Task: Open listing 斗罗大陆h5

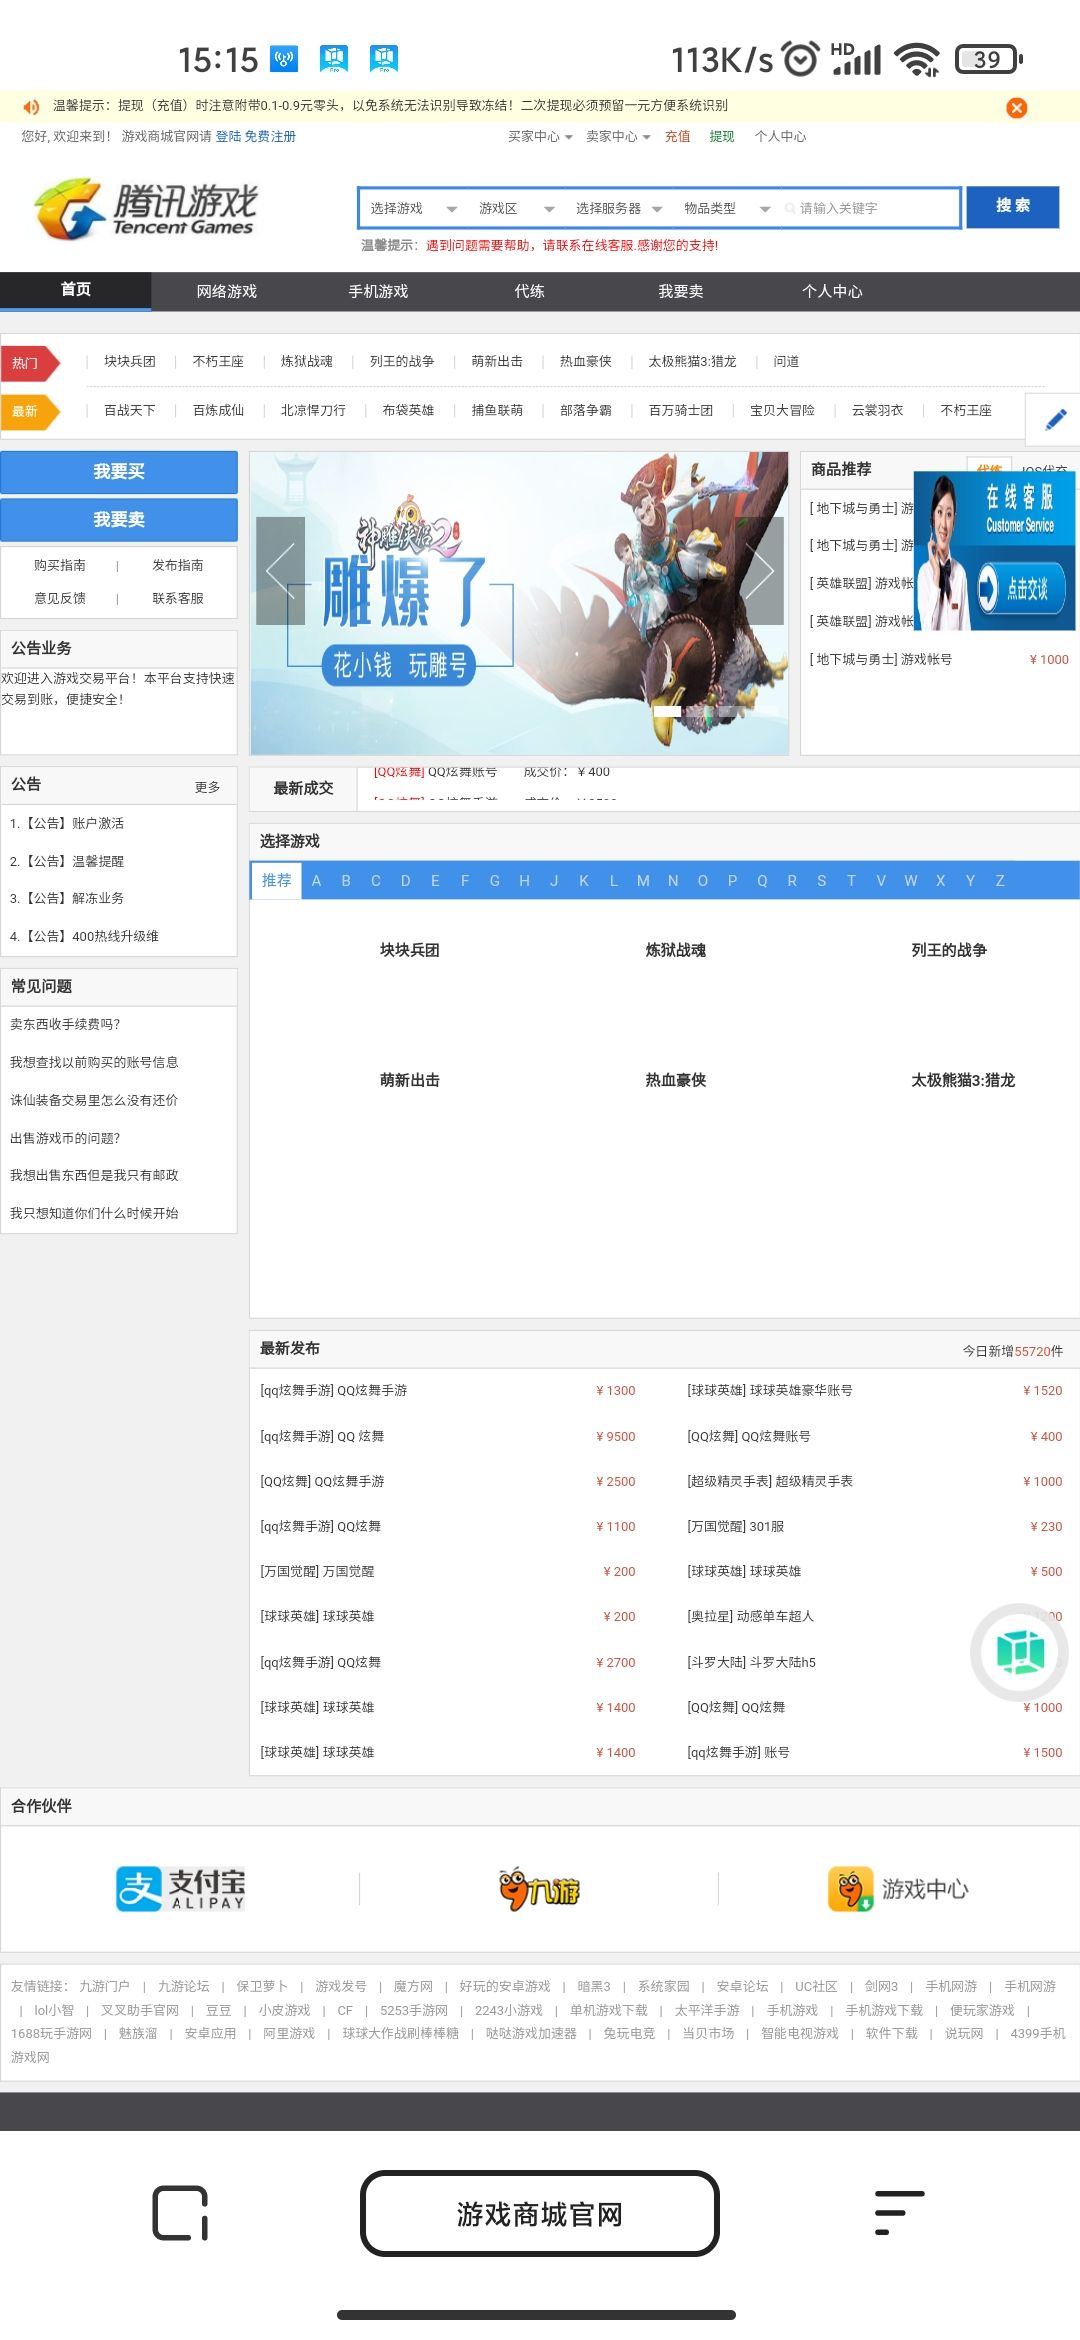Action: tap(751, 1662)
